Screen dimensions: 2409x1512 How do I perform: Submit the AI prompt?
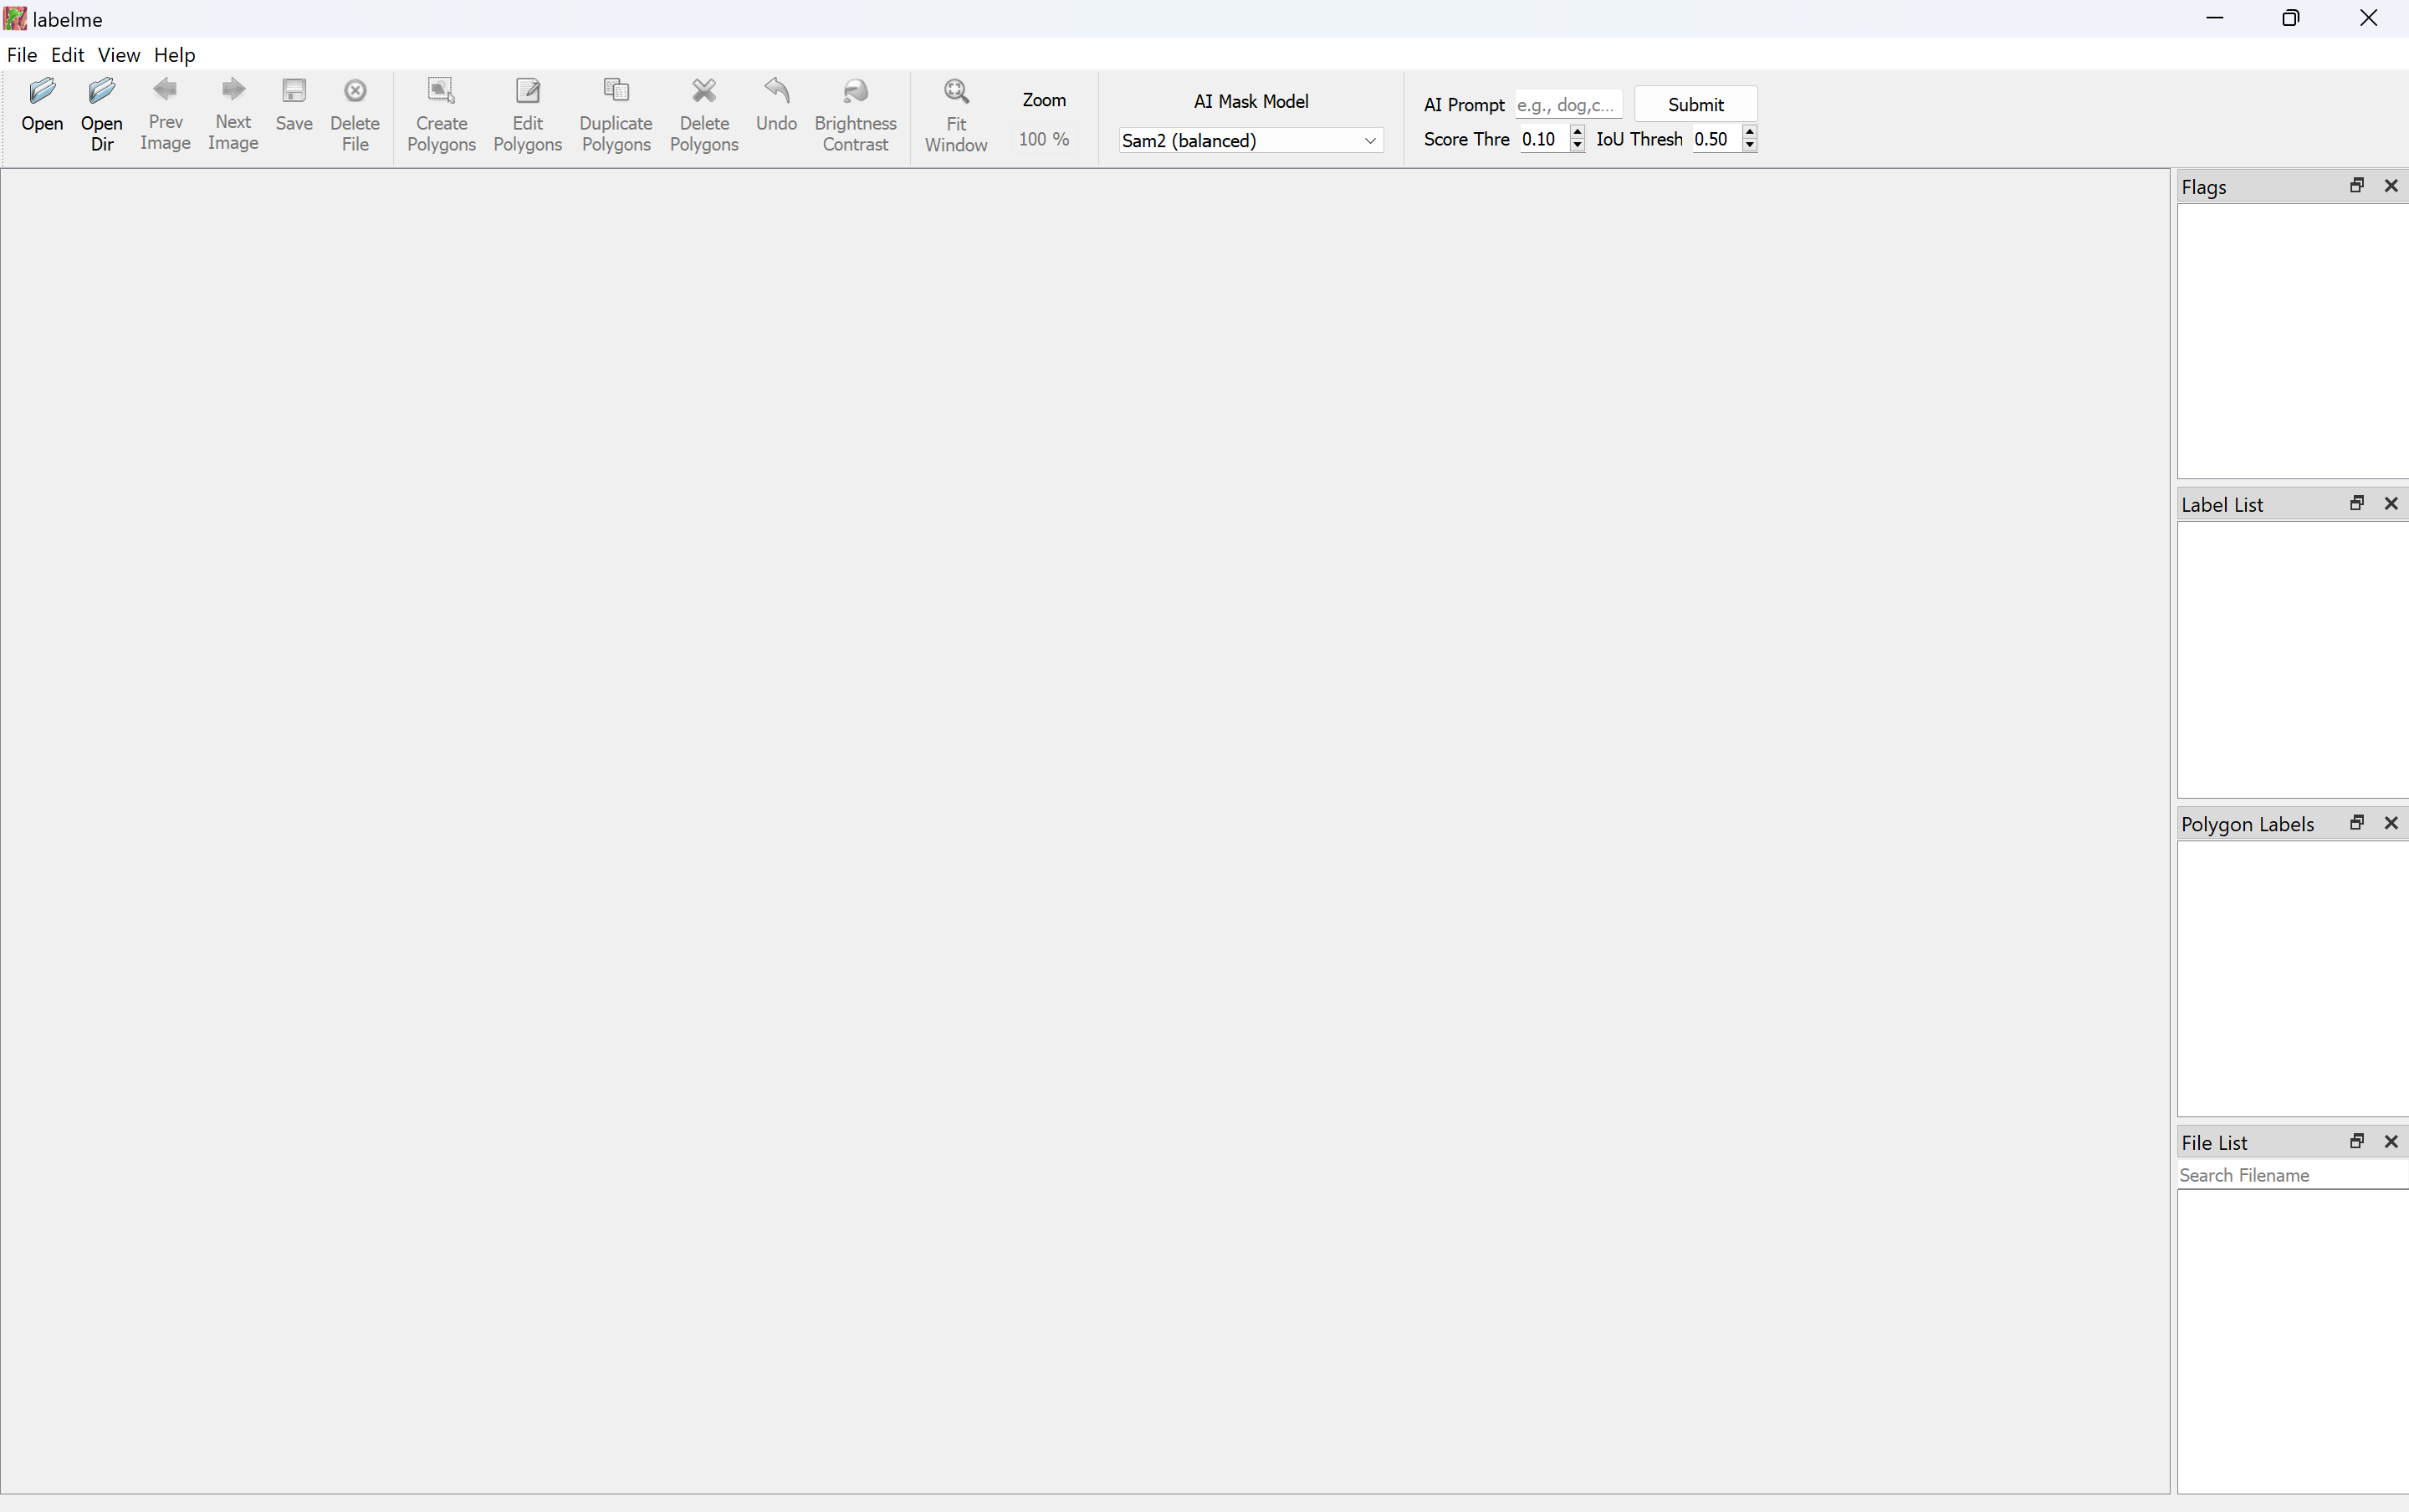click(1695, 105)
